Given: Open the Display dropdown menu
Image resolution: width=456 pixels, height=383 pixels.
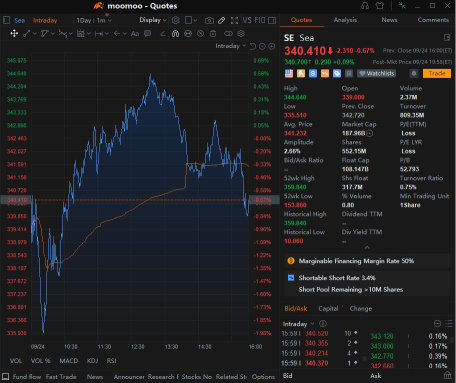Looking at the screenshot, I should pyautogui.click(x=153, y=20).
